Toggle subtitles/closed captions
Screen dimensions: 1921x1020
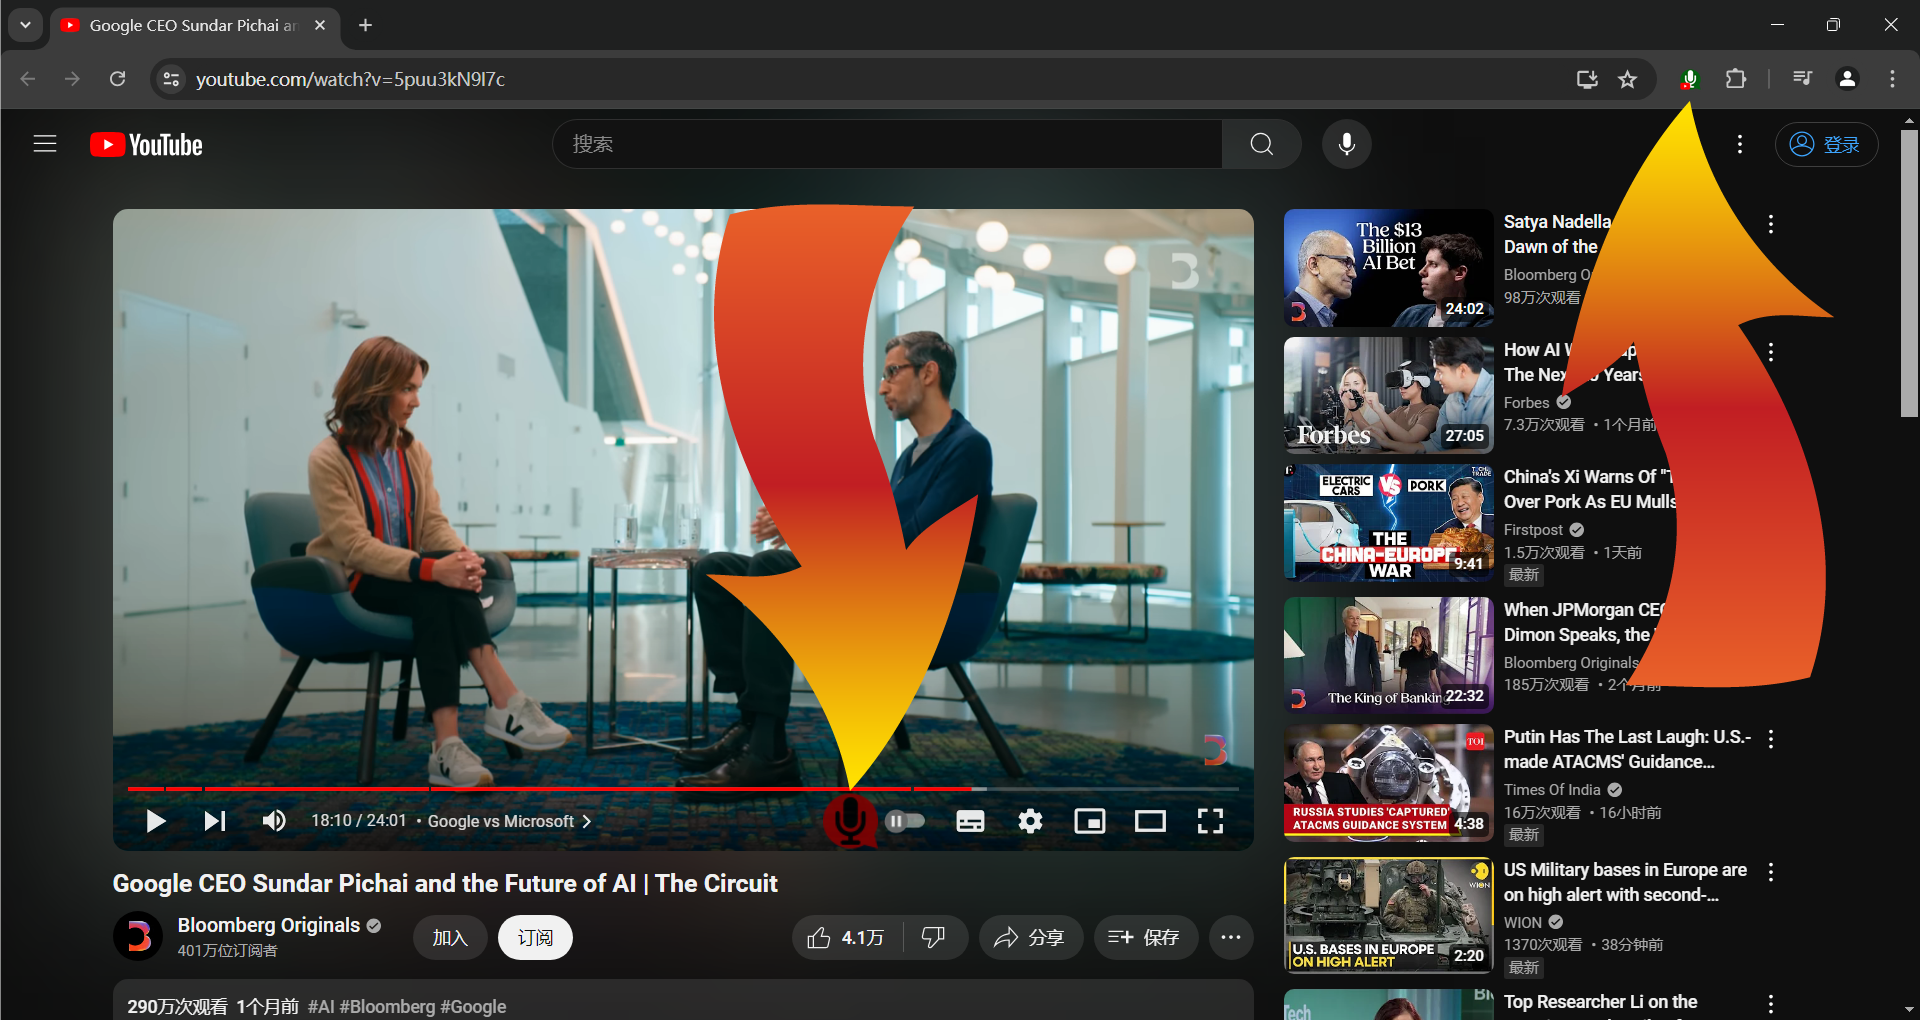pos(970,821)
